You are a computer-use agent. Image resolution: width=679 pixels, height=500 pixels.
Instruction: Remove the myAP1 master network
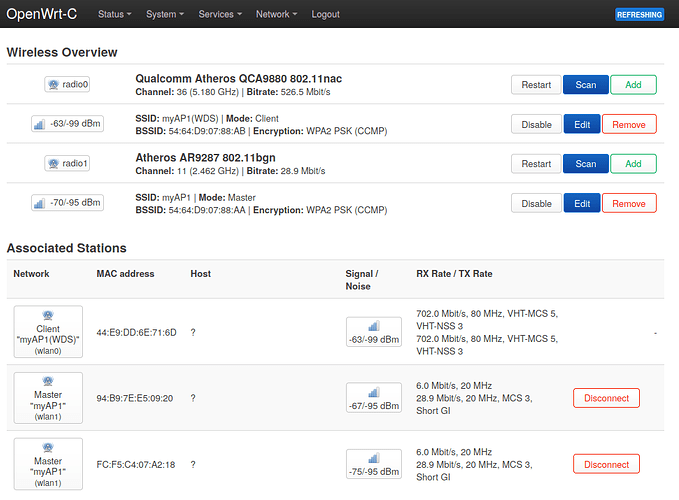629,203
